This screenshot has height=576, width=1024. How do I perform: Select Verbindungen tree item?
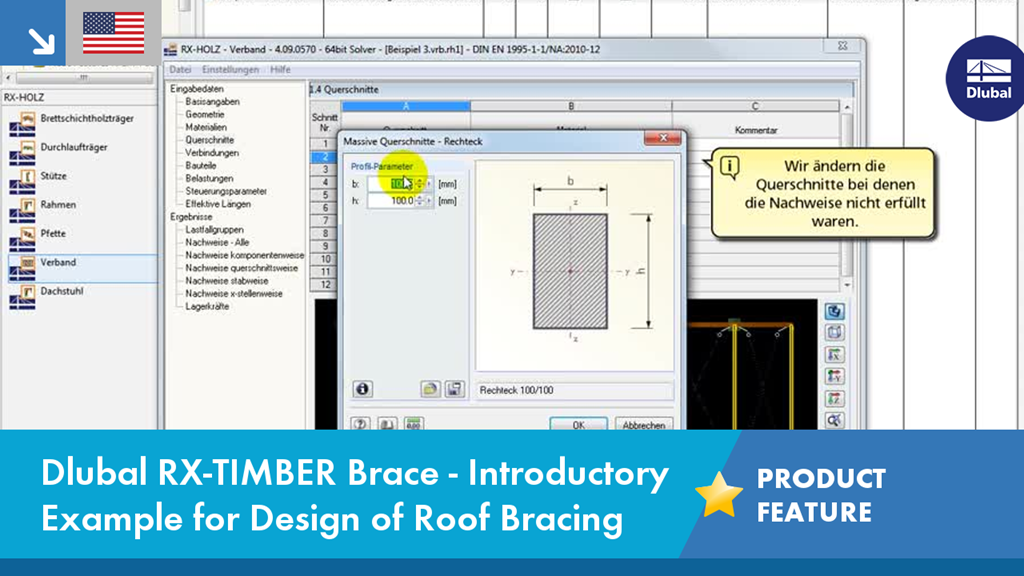(x=212, y=153)
